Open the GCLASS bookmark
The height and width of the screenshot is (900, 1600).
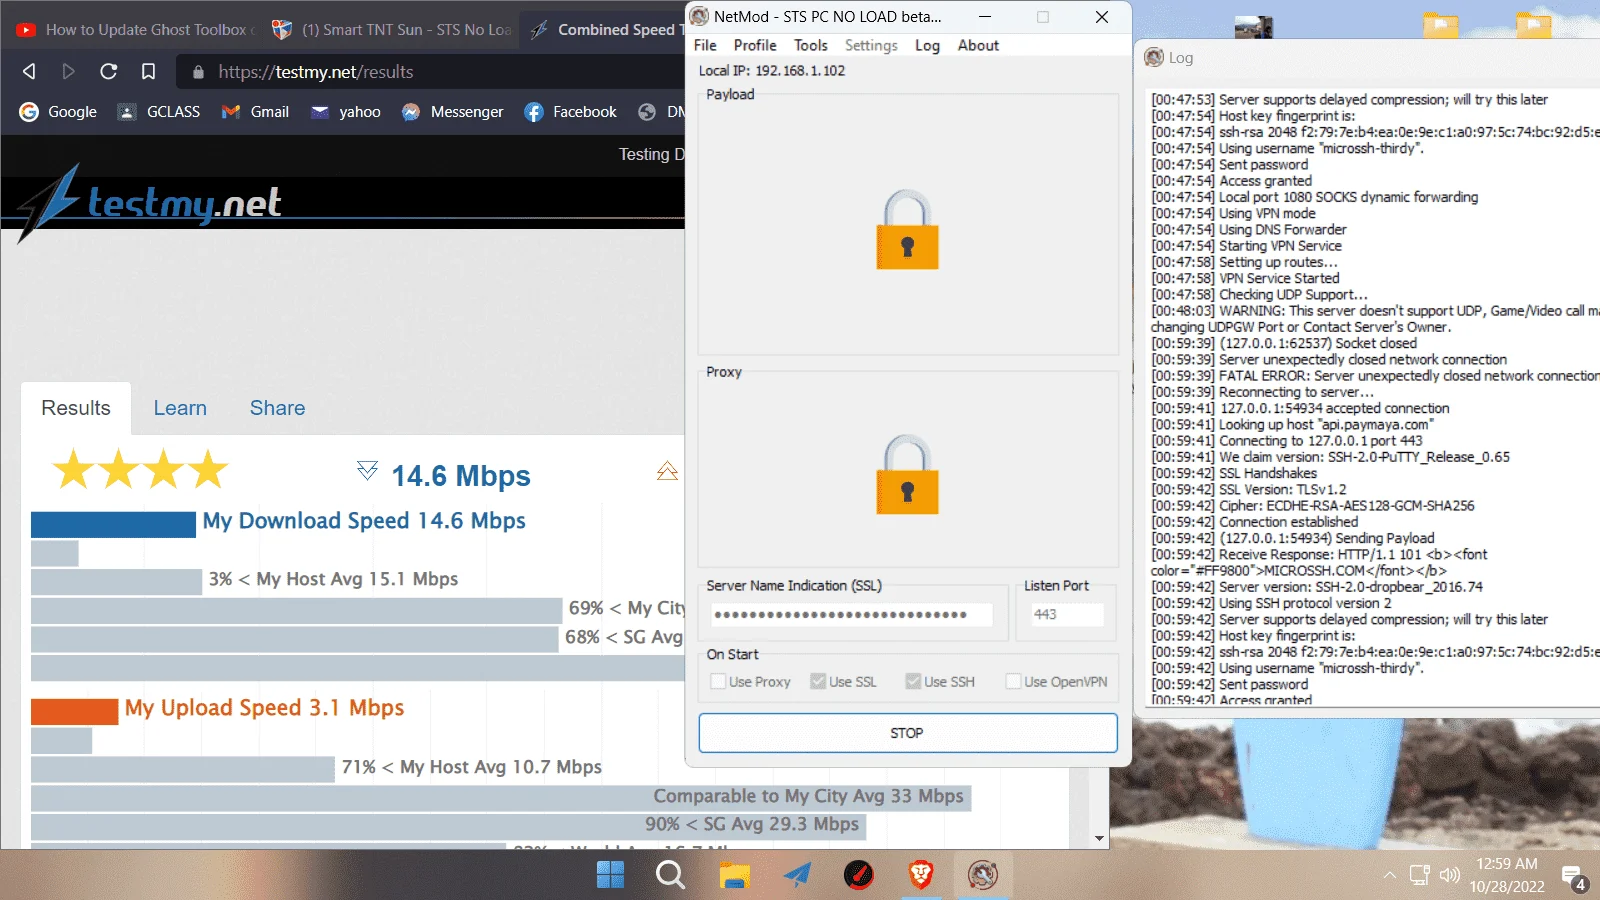(159, 112)
